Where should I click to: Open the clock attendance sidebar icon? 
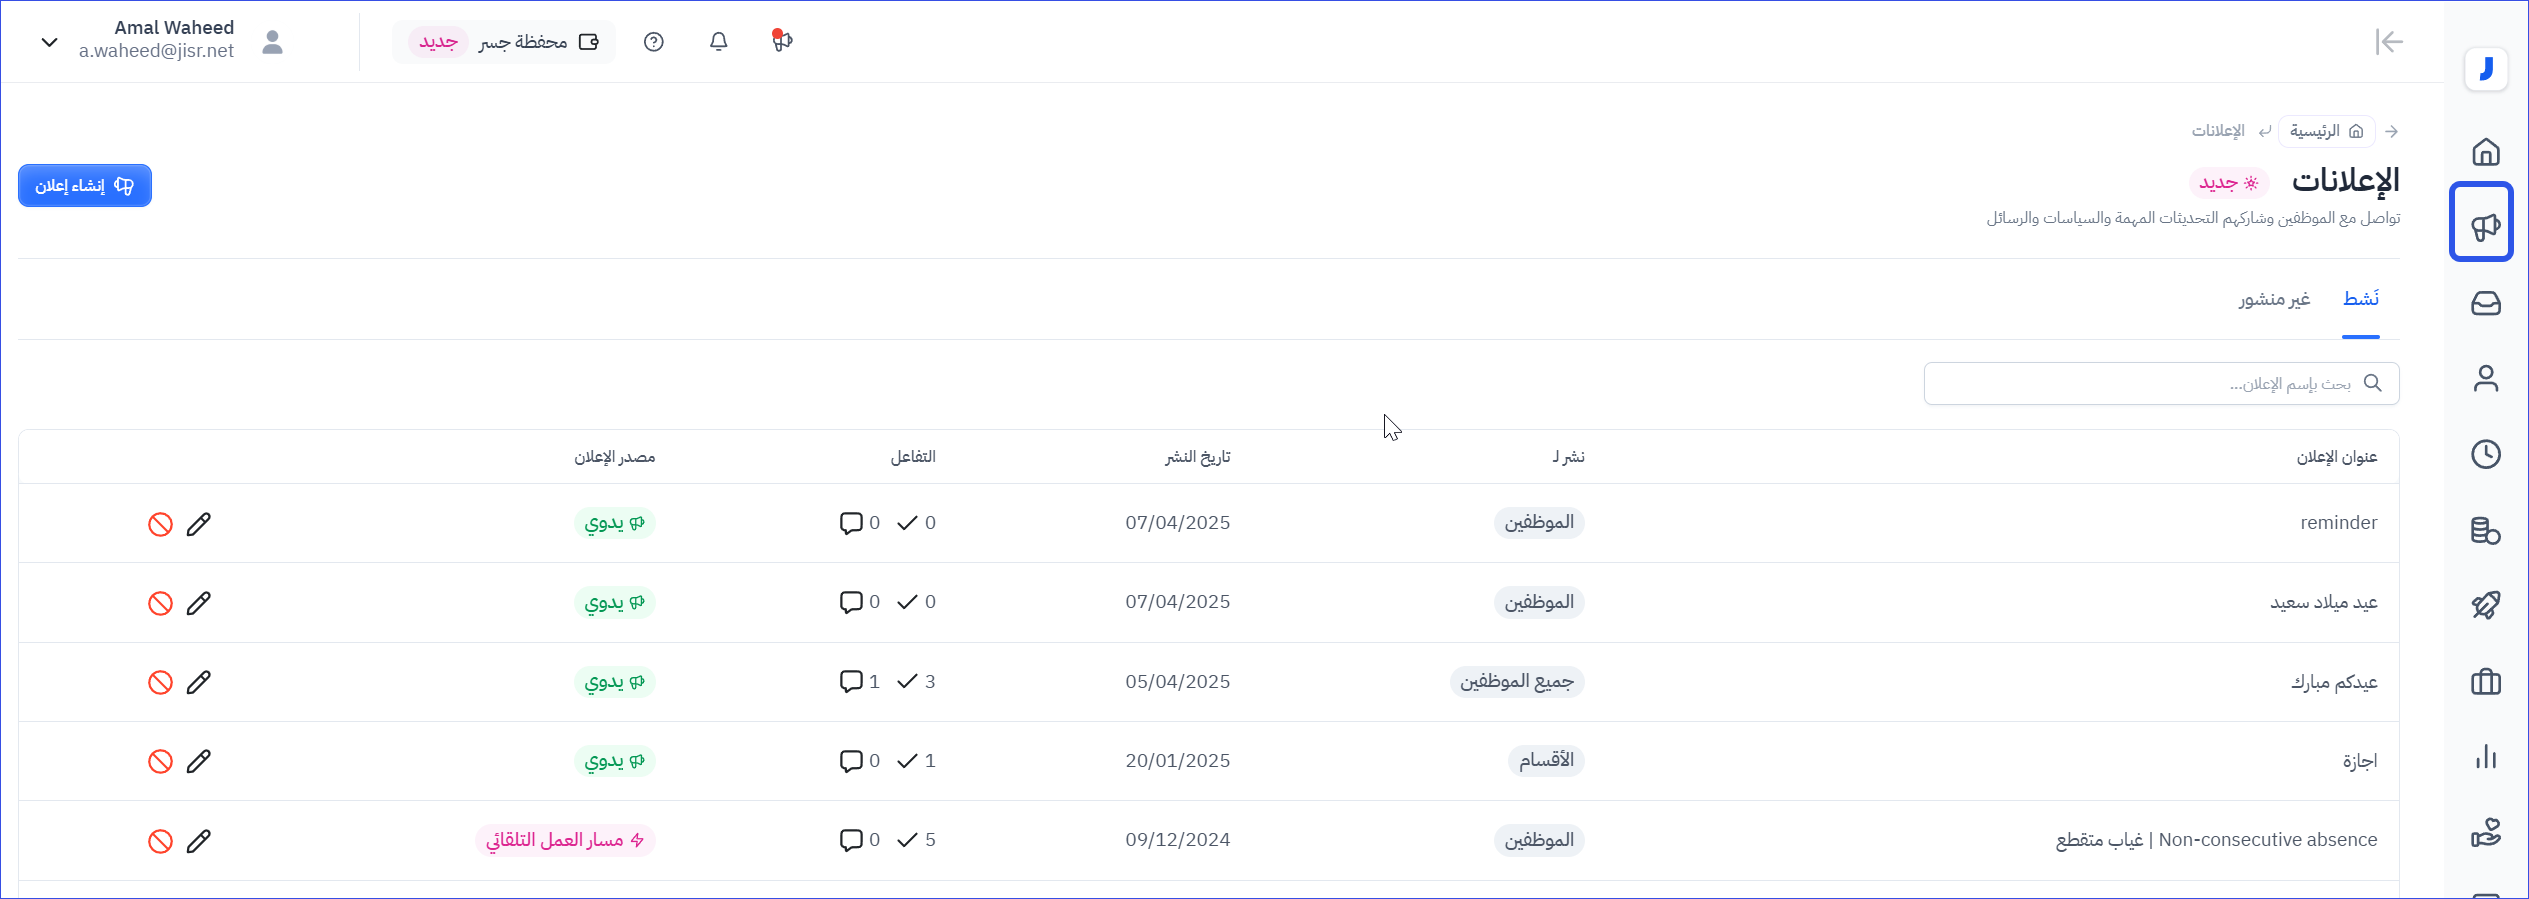tap(2485, 455)
